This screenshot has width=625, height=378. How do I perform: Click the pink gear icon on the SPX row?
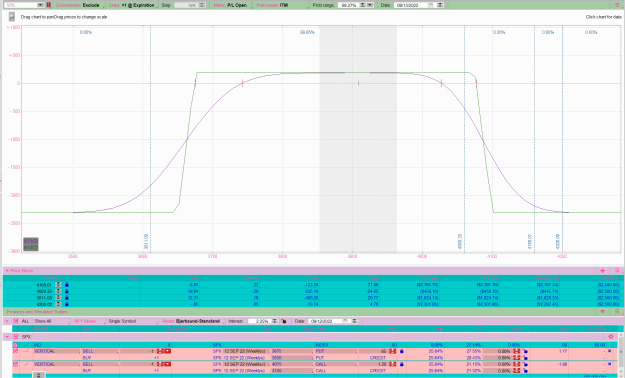click(611, 337)
